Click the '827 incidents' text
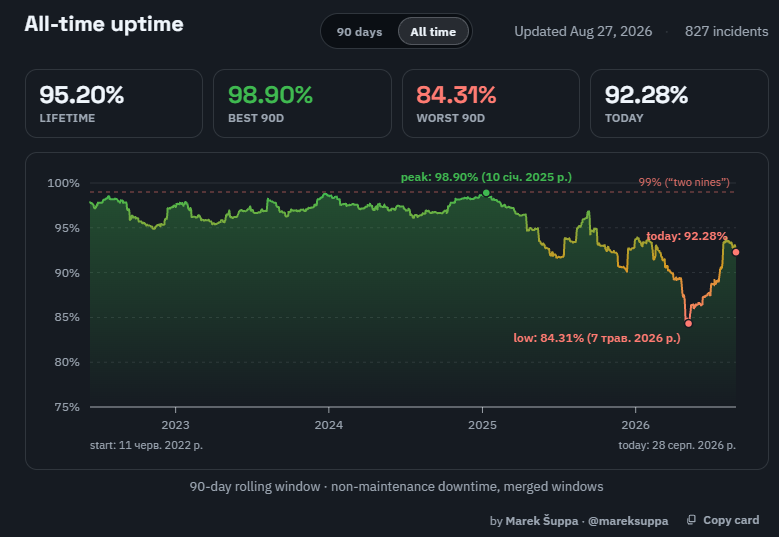Viewport: 779px width, 537px height. pos(726,31)
